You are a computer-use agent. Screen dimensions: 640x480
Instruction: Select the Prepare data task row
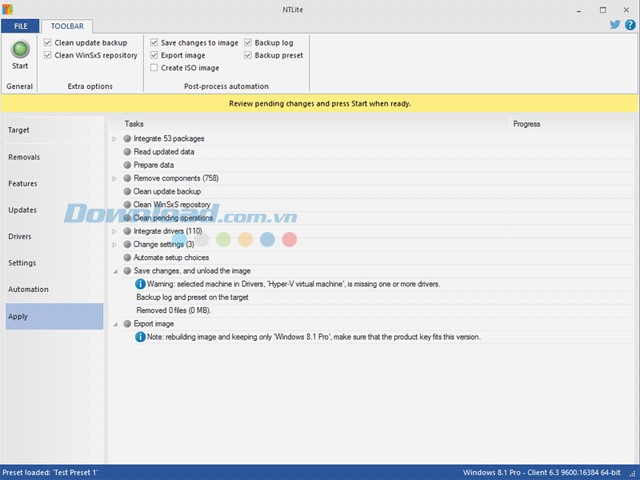154,165
